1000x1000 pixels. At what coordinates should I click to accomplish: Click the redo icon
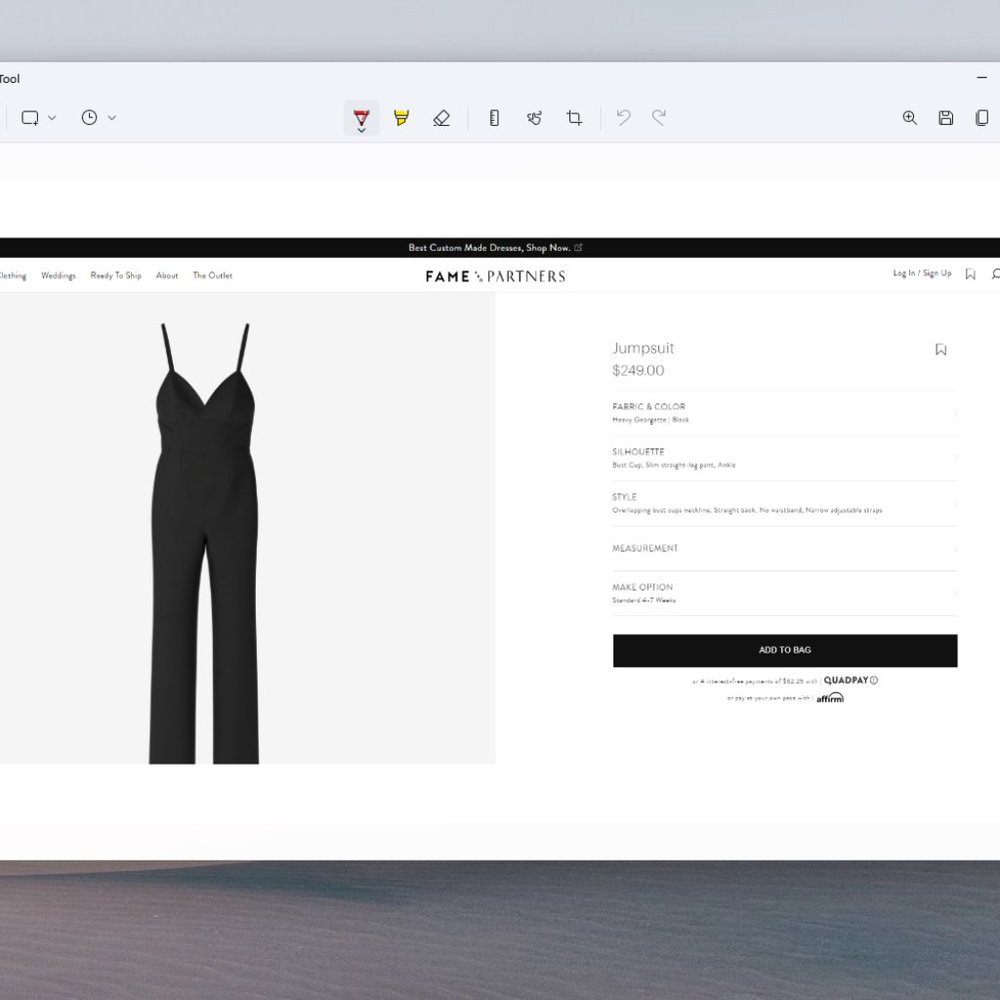click(x=659, y=117)
